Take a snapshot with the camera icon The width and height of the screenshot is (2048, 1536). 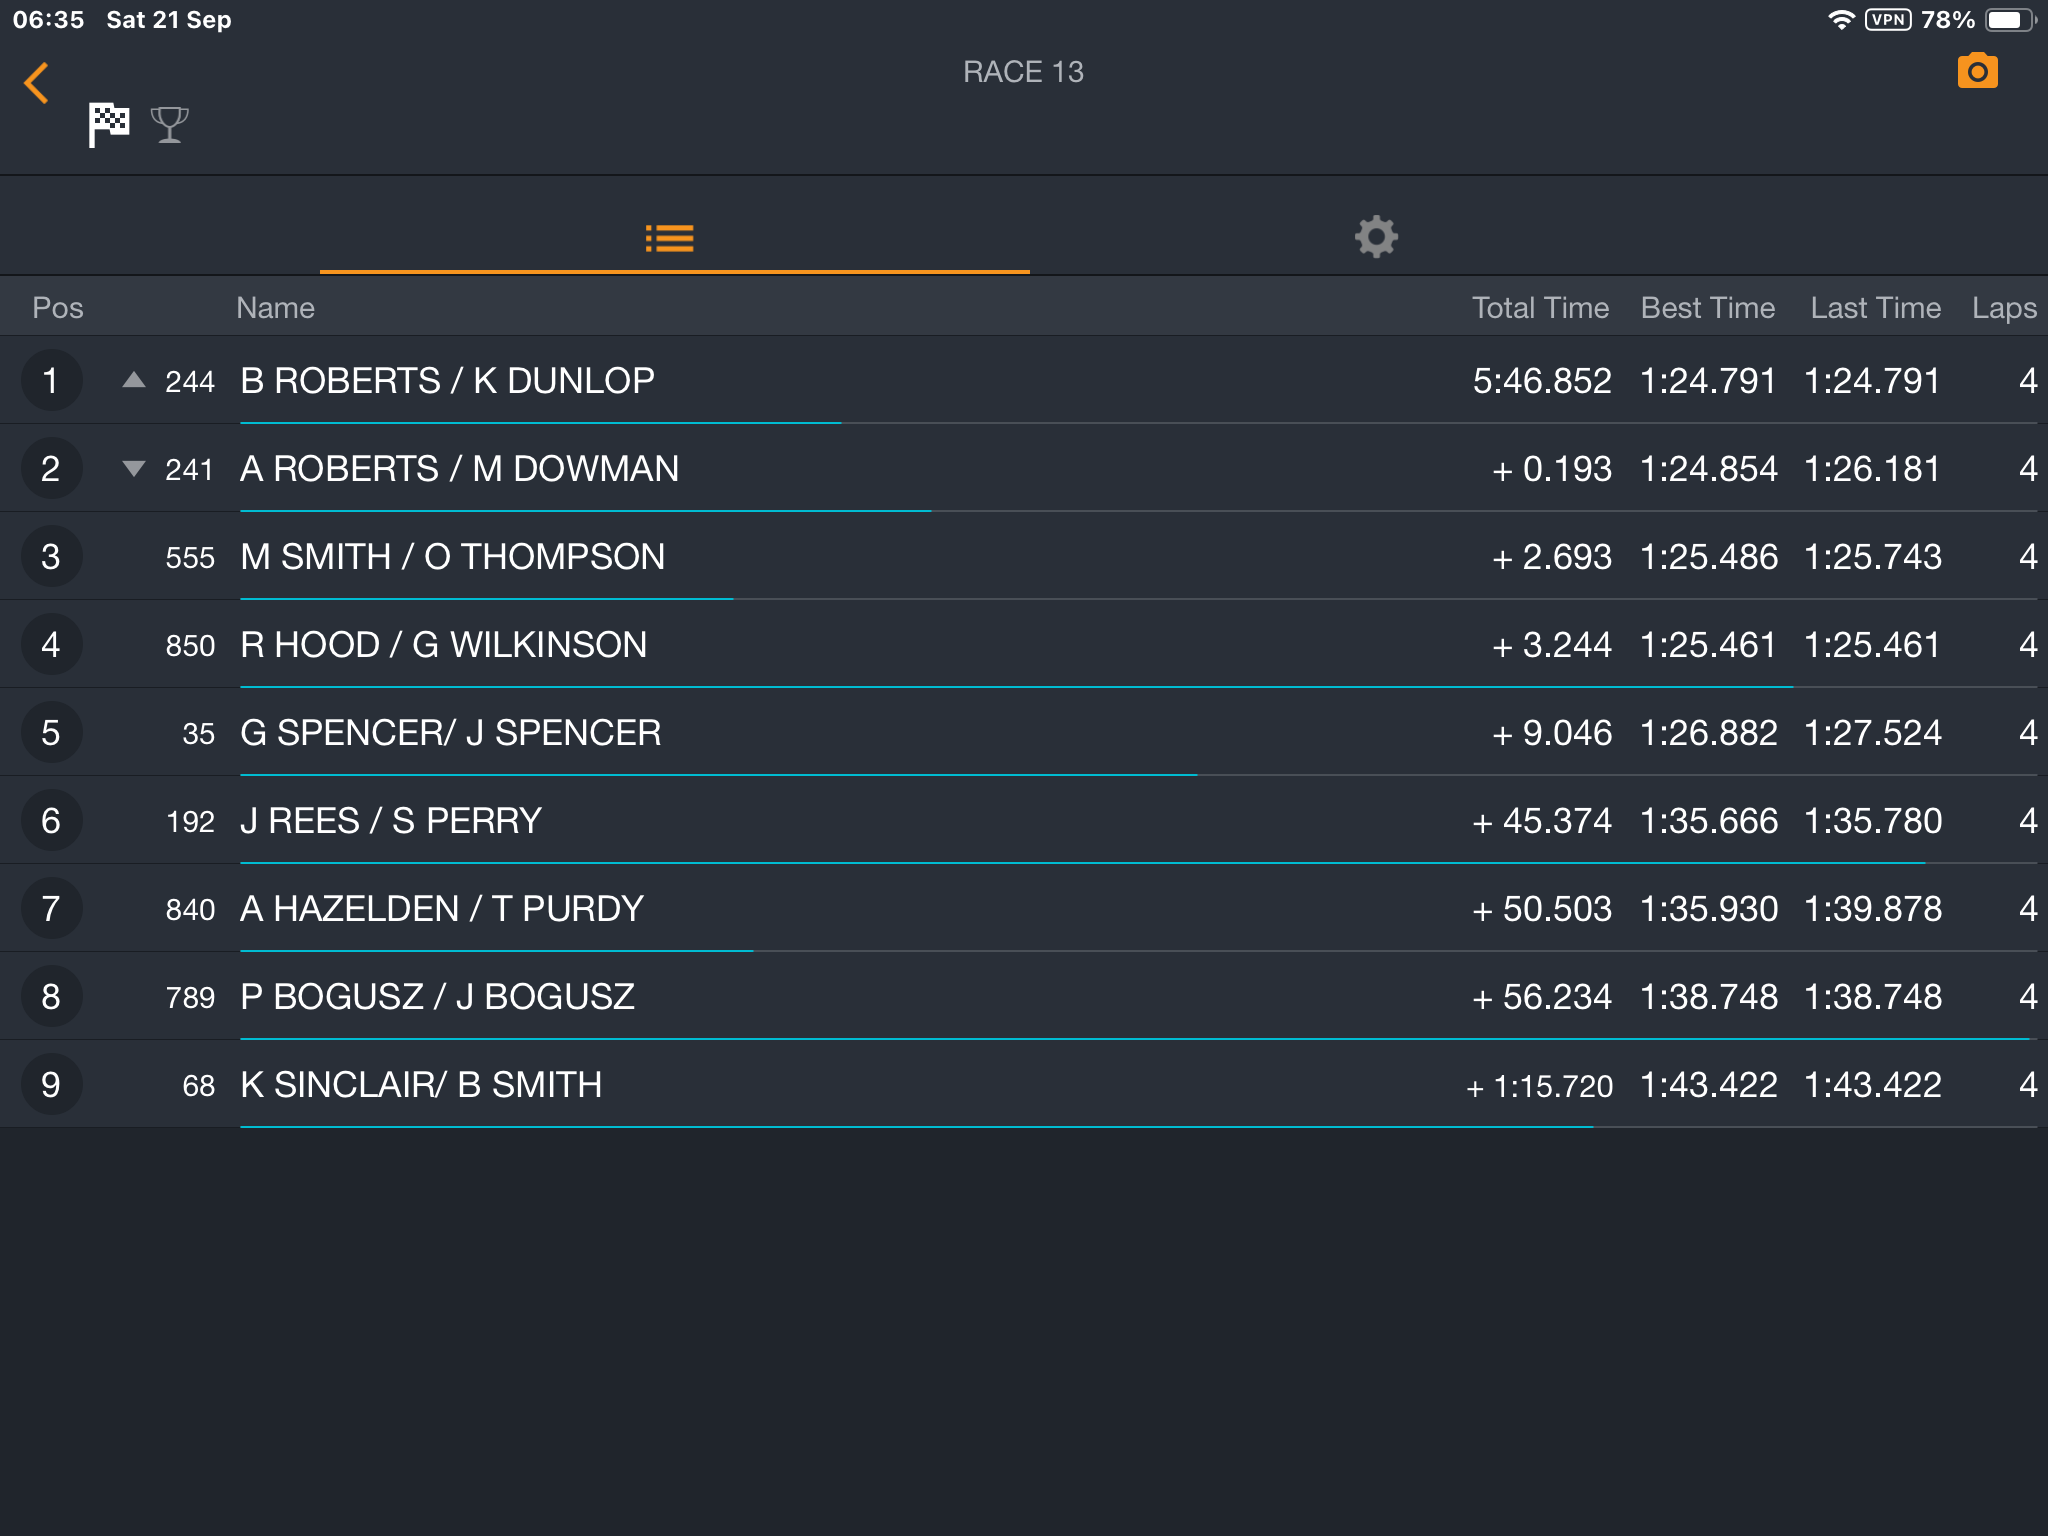click(x=1977, y=71)
